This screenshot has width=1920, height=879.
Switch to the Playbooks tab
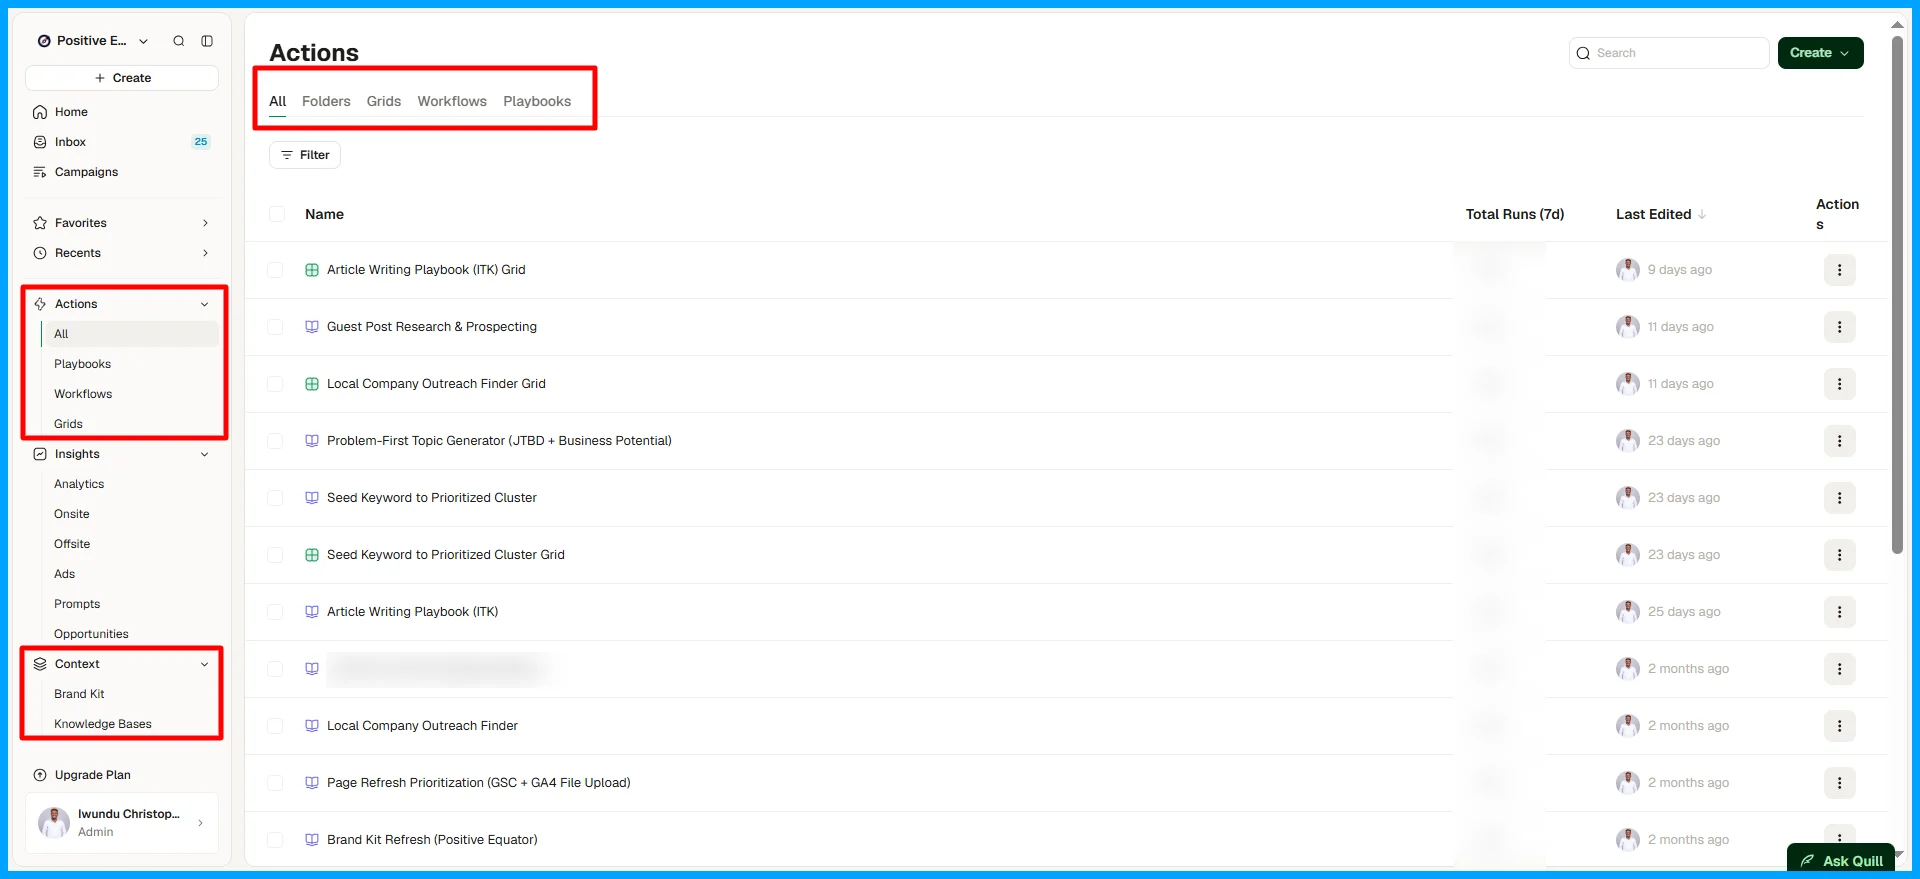[537, 101]
